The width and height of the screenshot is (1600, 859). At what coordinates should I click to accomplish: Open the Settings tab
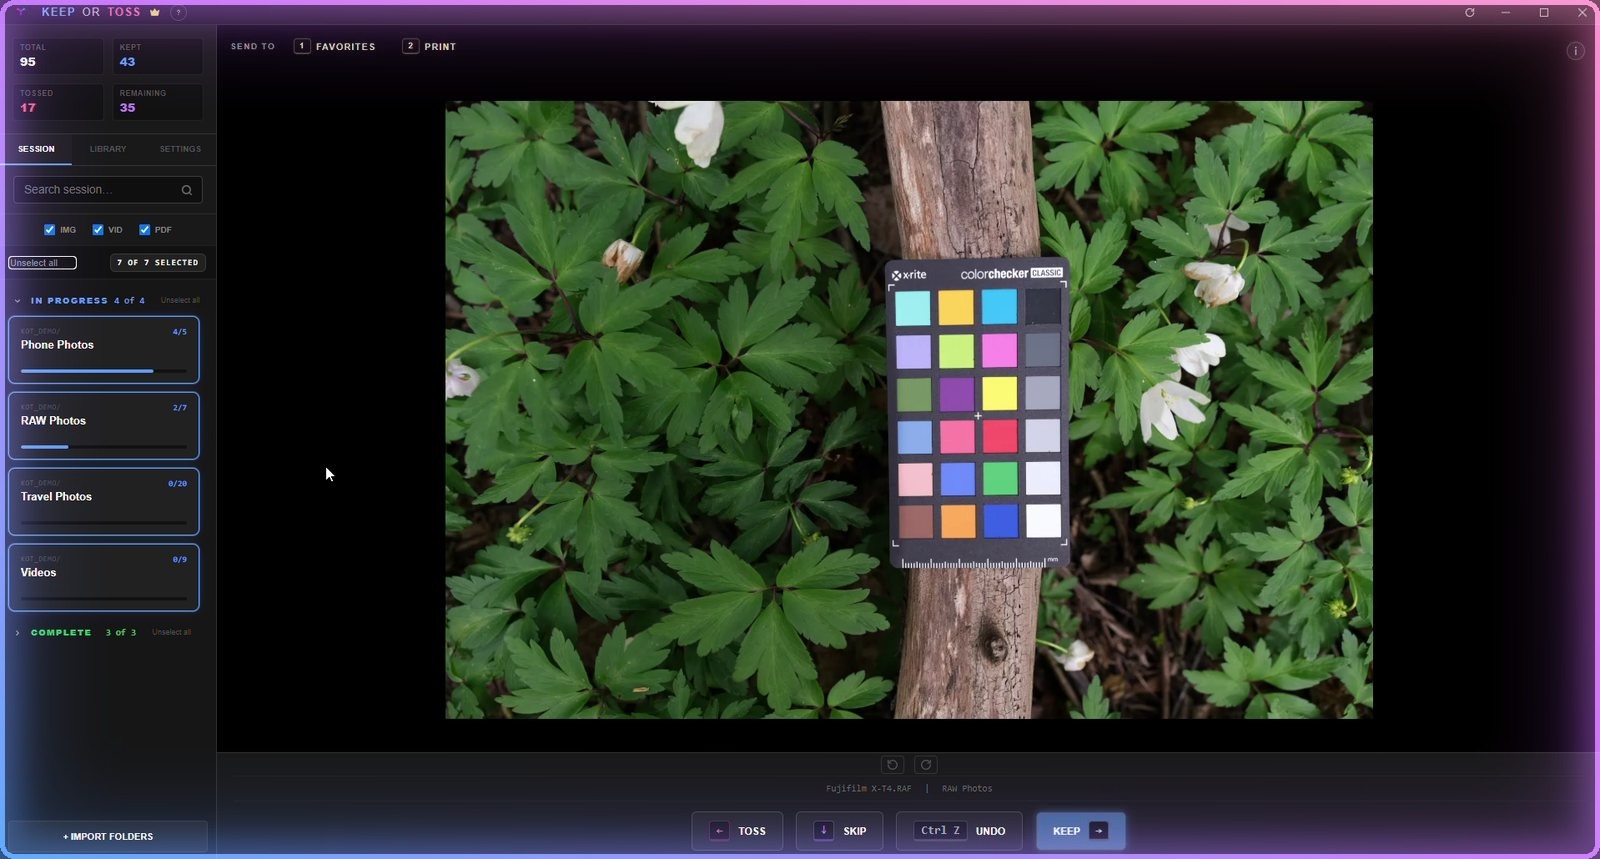click(x=180, y=149)
